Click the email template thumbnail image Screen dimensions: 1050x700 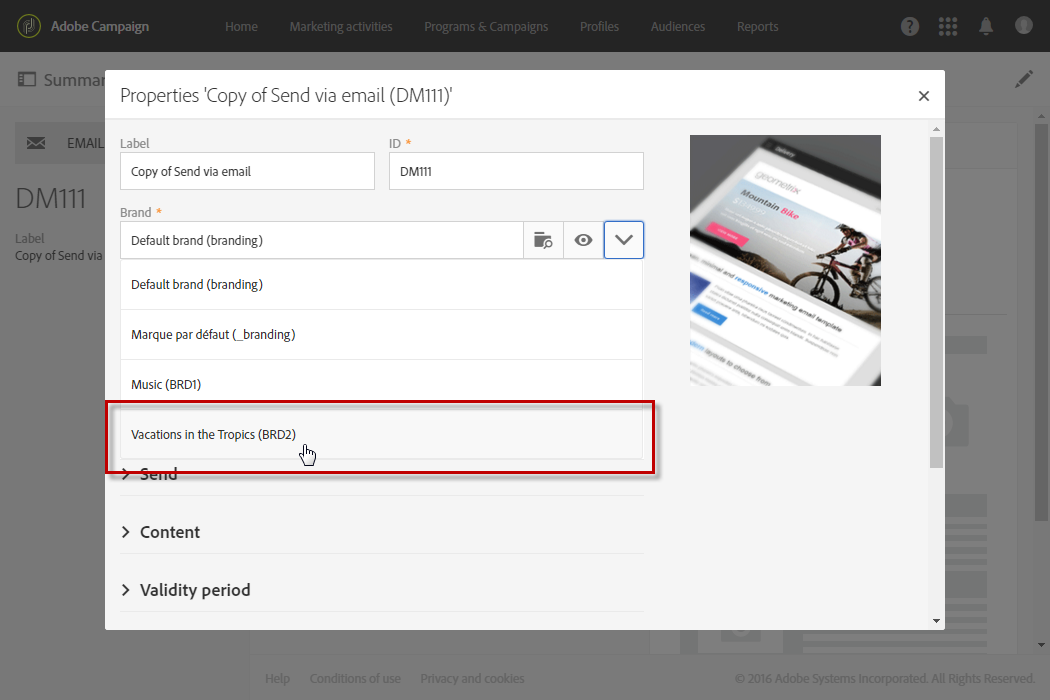coord(785,260)
